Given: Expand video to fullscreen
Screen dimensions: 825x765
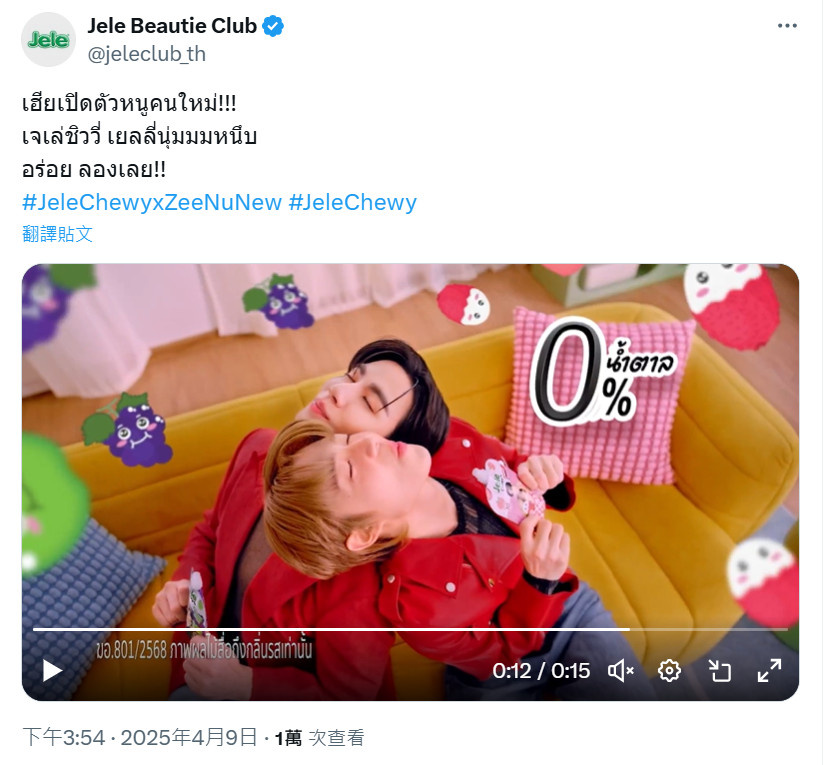Looking at the screenshot, I should [x=769, y=671].
